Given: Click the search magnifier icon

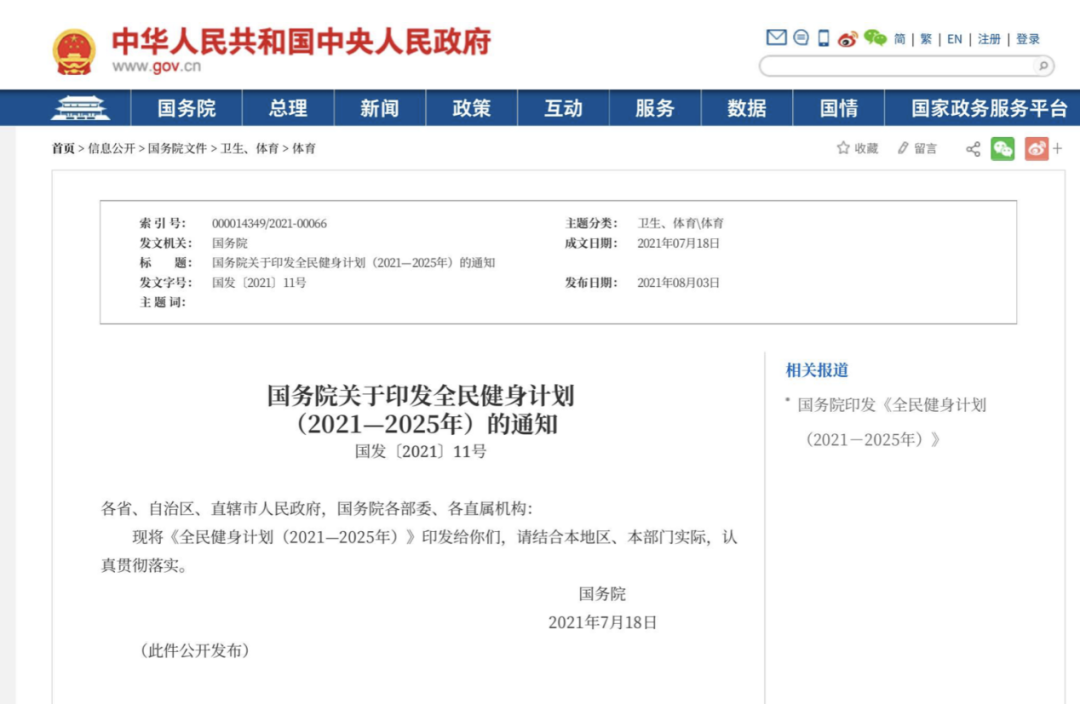Looking at the screenshot, I should (x=1042, y=66).
